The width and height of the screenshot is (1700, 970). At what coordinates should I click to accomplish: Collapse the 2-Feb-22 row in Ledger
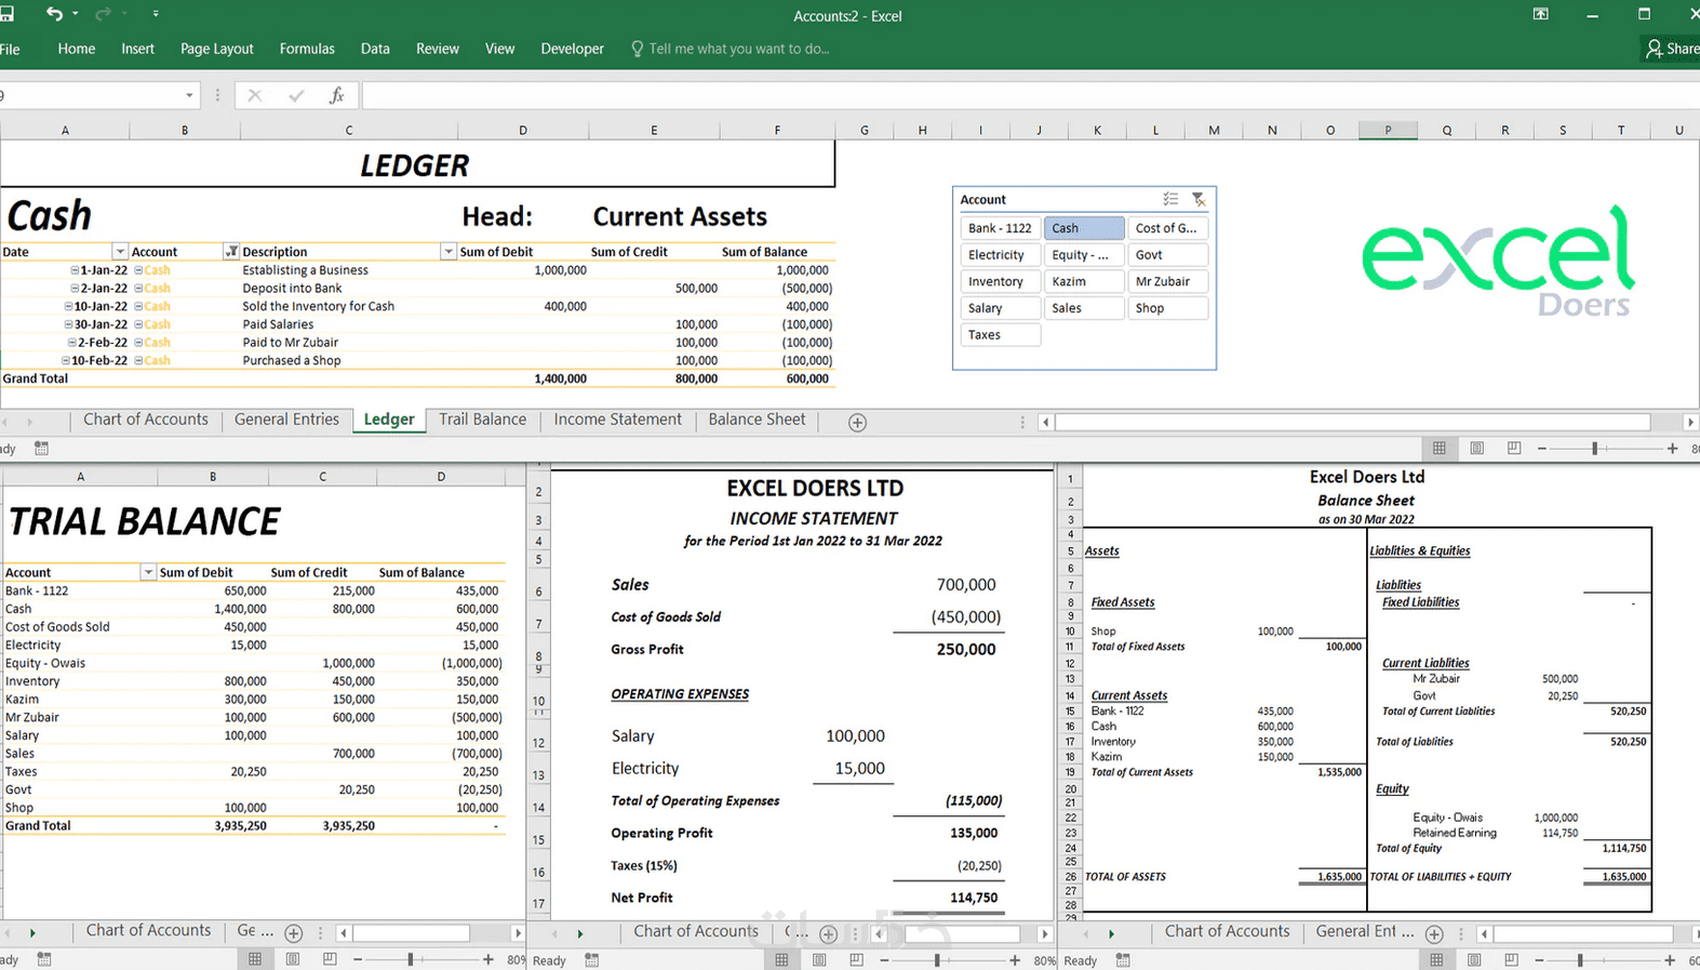point(73,342)
